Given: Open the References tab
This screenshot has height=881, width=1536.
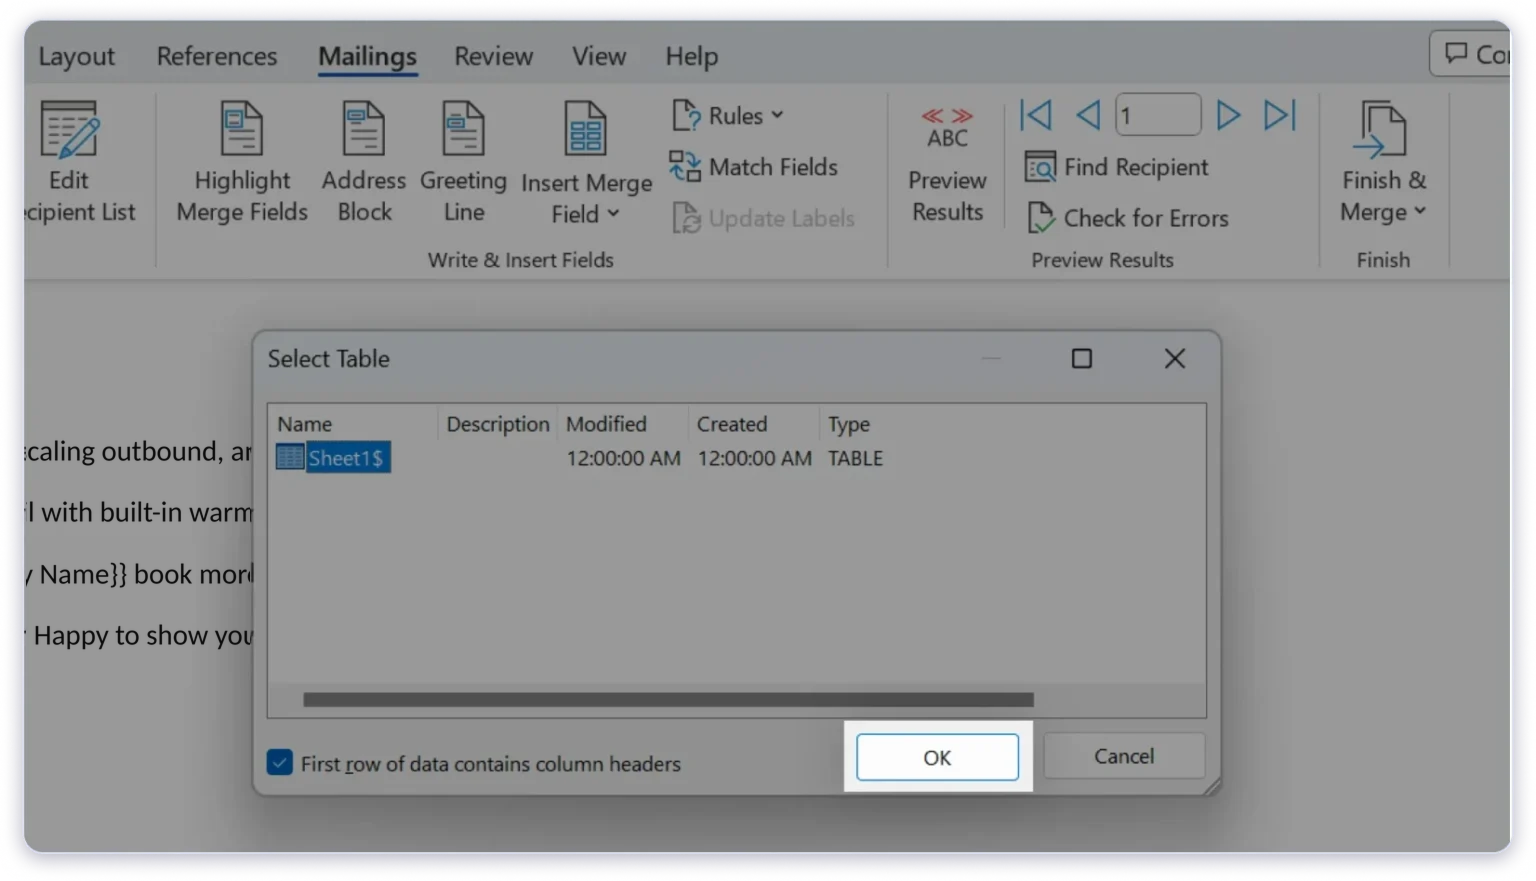Looking at the screenshot, I should pos(217,56).
